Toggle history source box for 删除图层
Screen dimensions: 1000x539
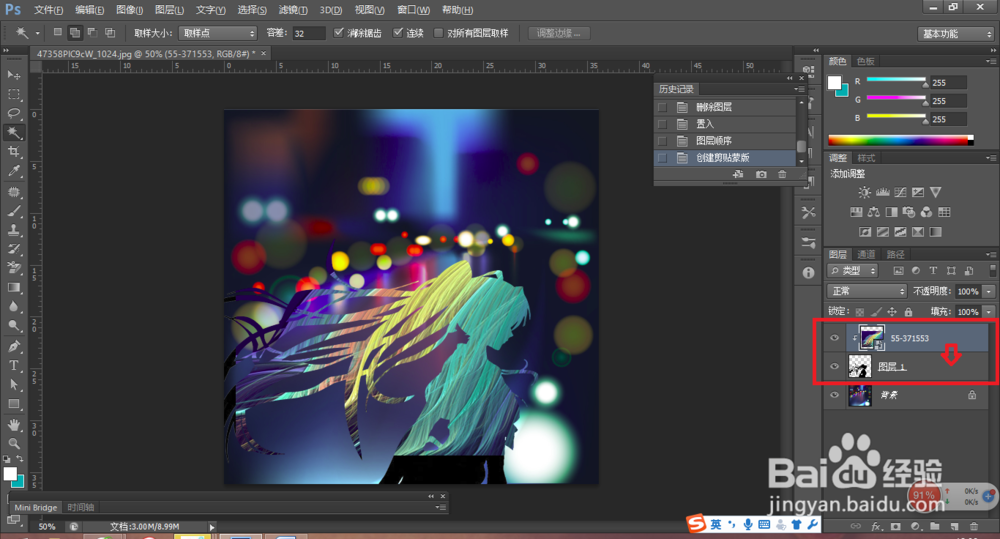pos(663,107)
